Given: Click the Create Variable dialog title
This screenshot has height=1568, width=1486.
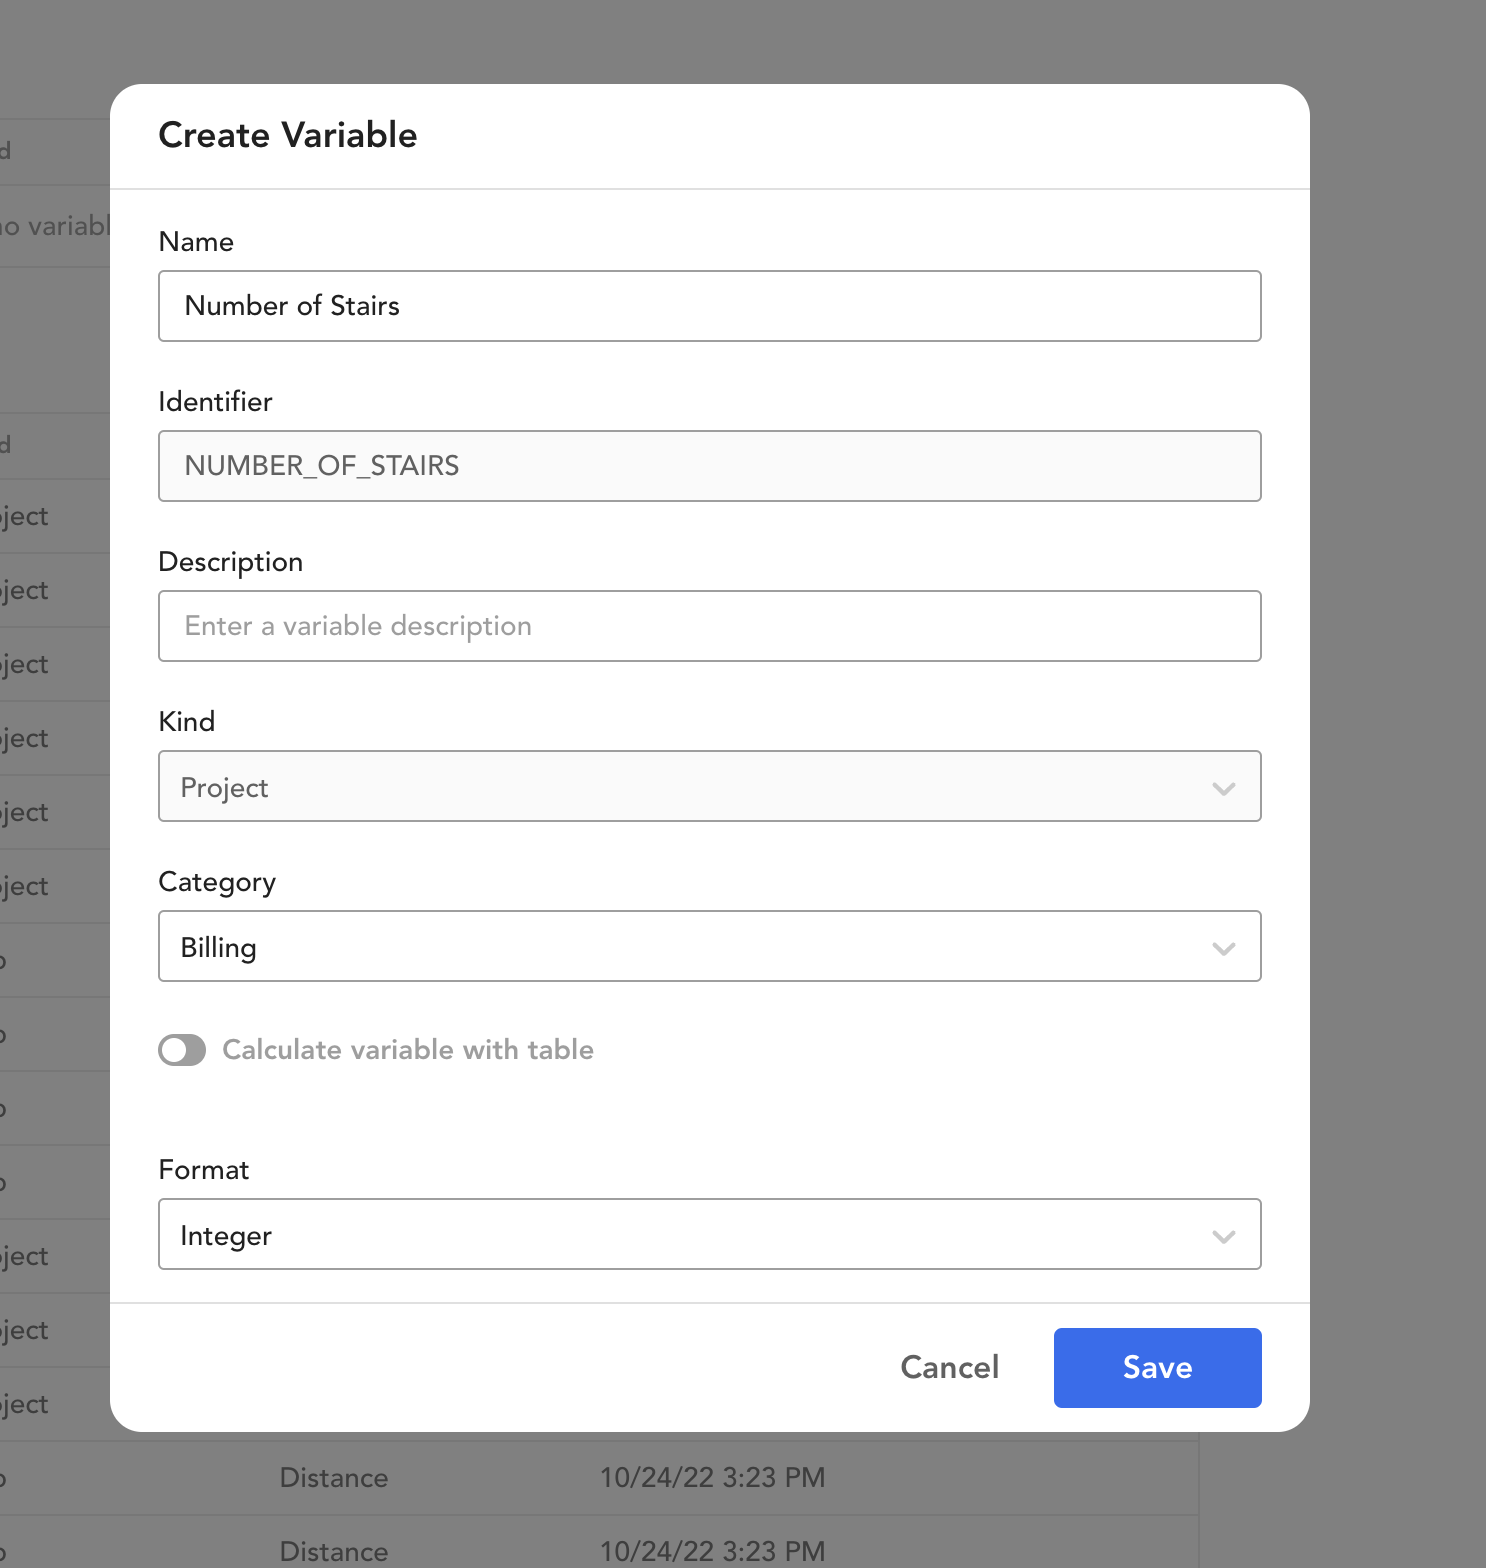Looking at the screenshot, I should (288, 135).
